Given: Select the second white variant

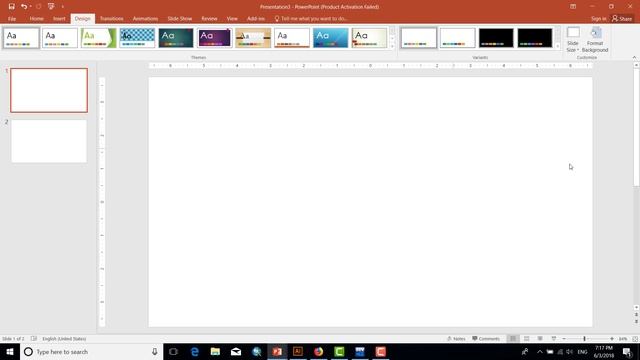Looking at the screenshot, I should pos(458,38).
